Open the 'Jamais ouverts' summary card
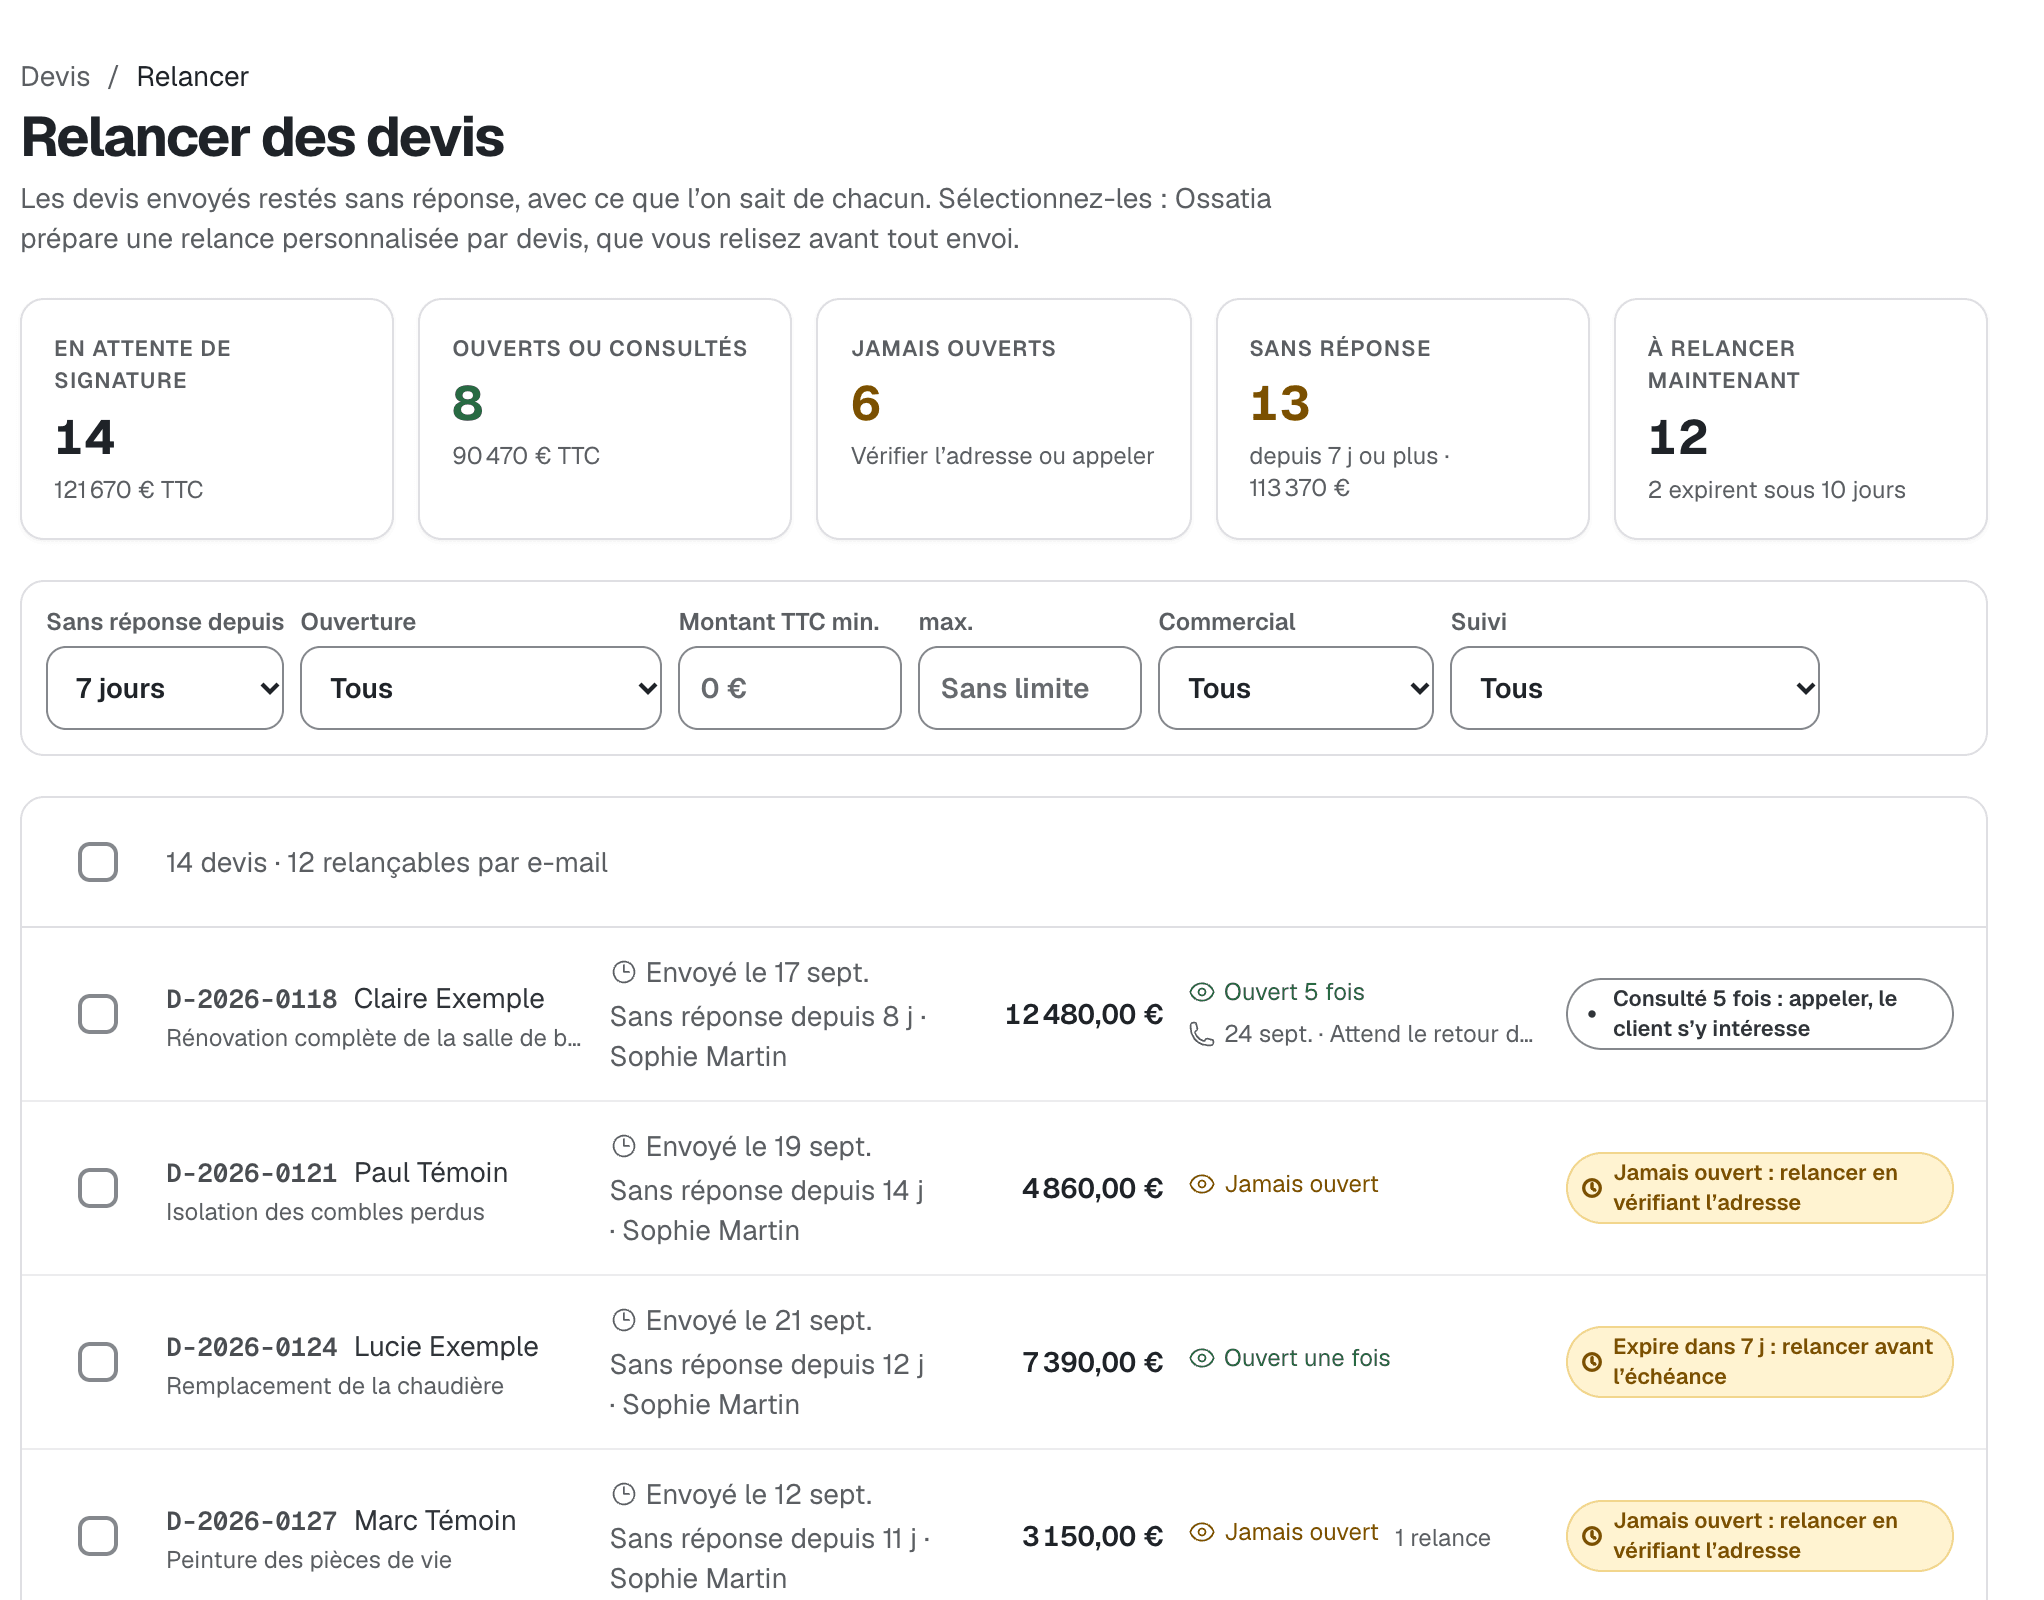This screenshot has height=1600, width=2044. (x=1004, y=419)
